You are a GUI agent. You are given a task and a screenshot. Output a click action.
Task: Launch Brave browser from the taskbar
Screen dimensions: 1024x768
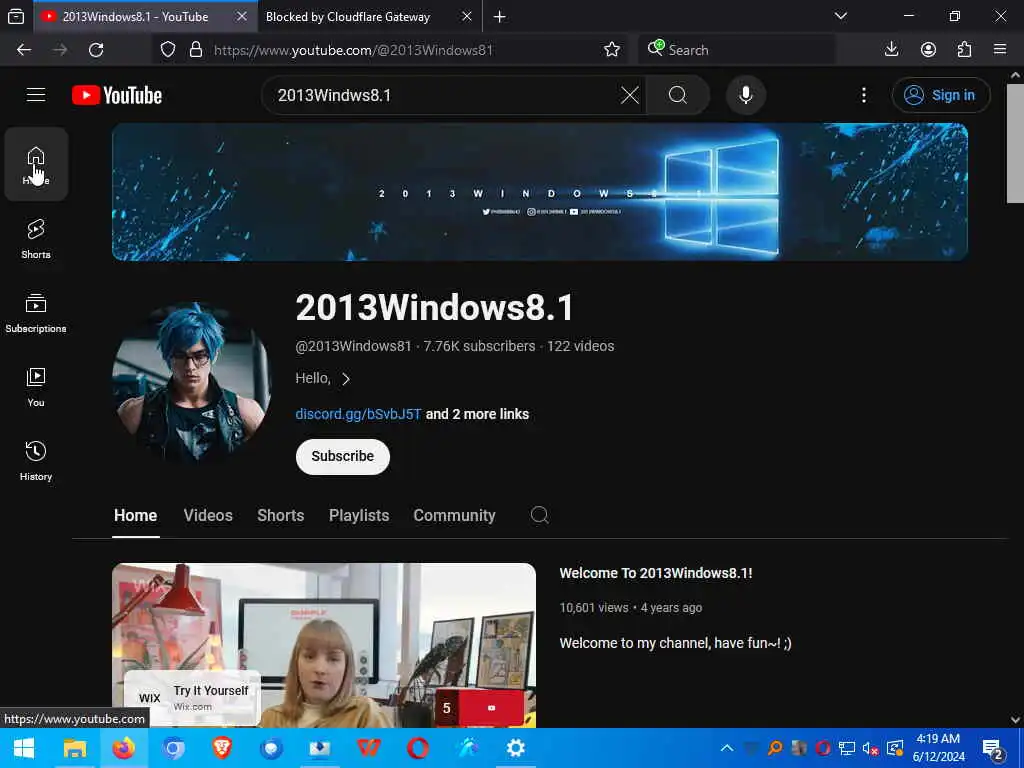click(222, 748)
